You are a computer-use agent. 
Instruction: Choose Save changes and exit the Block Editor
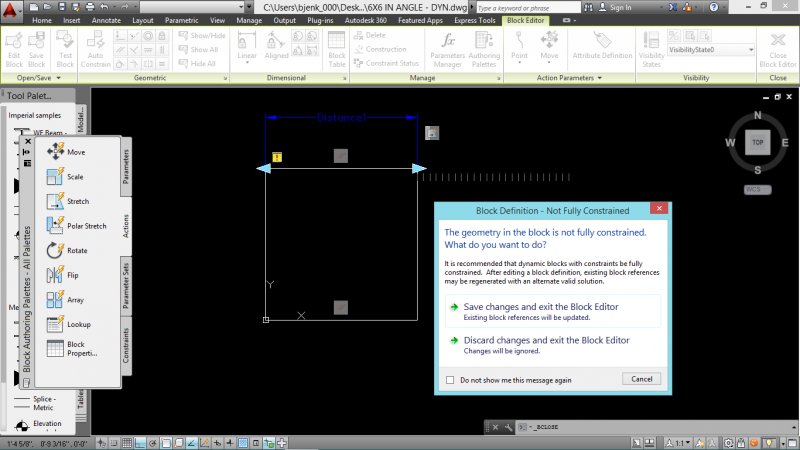pyautogui.click(x=553, y=311)
